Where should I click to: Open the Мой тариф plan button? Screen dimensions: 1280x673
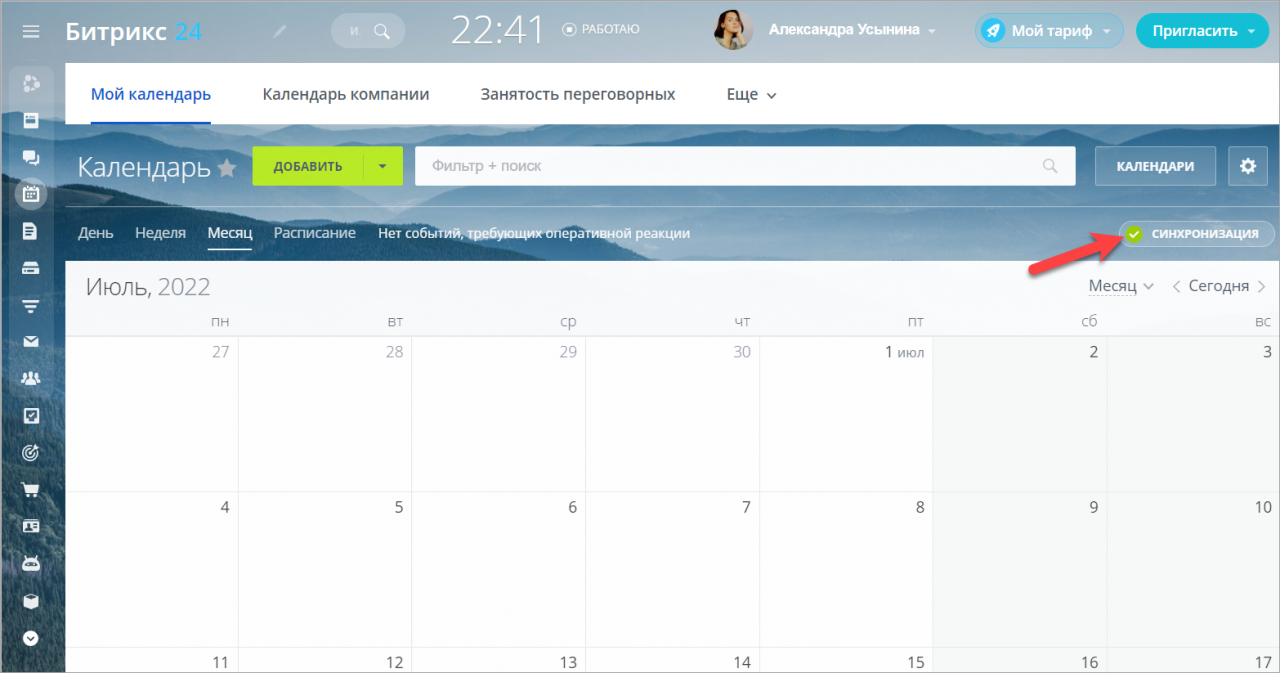1049,31
